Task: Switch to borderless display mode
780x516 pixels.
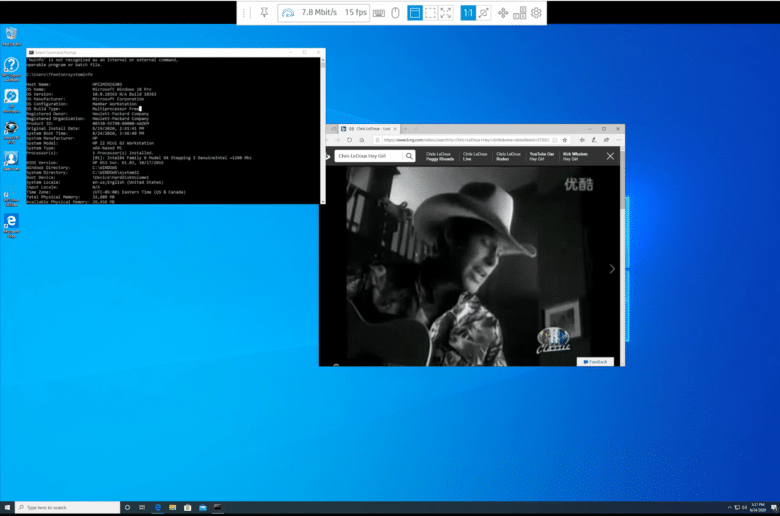Action: click(430, 12)
